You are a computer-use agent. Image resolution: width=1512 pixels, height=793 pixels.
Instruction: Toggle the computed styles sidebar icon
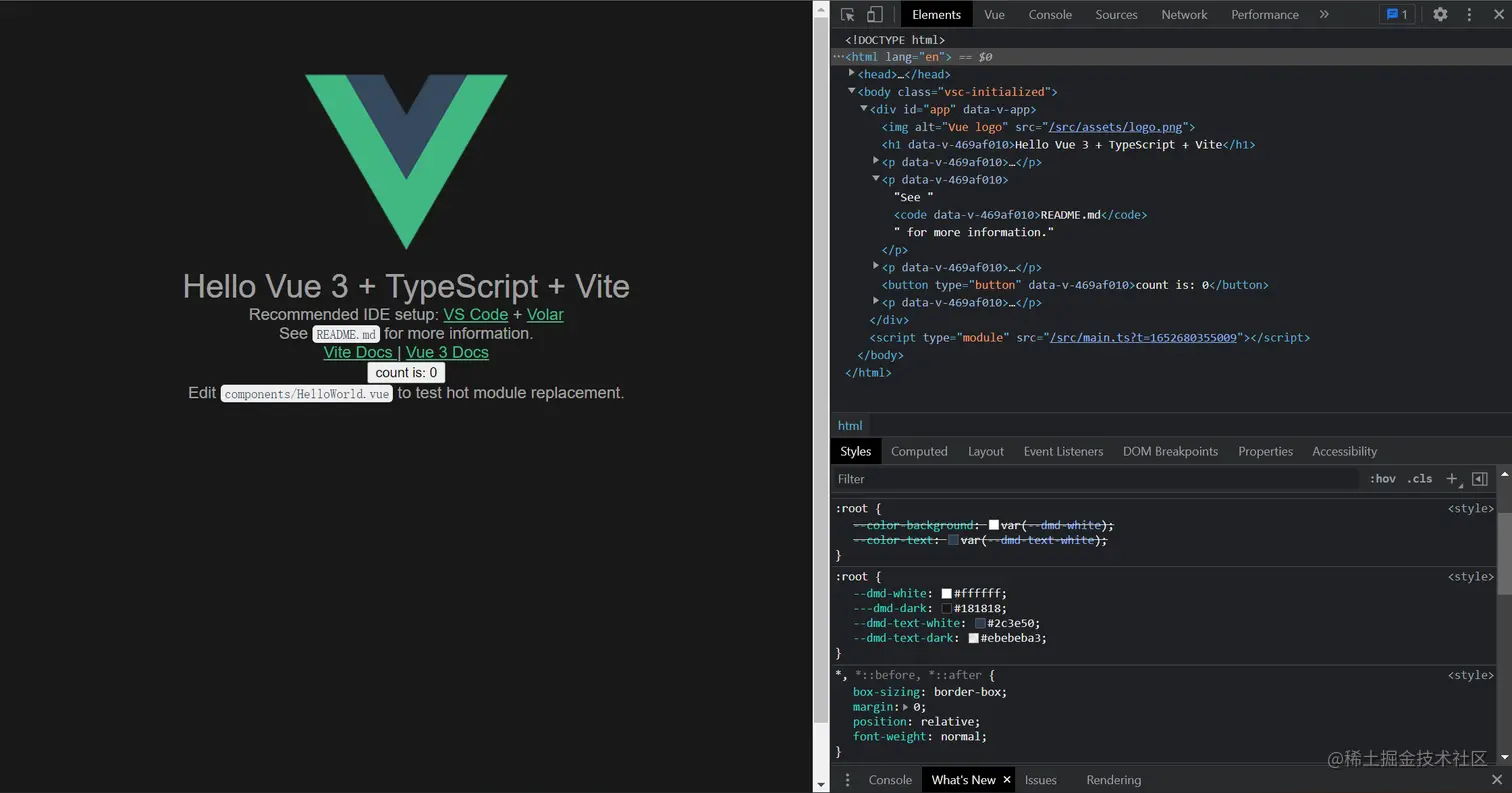click(x=1480, y=479)
